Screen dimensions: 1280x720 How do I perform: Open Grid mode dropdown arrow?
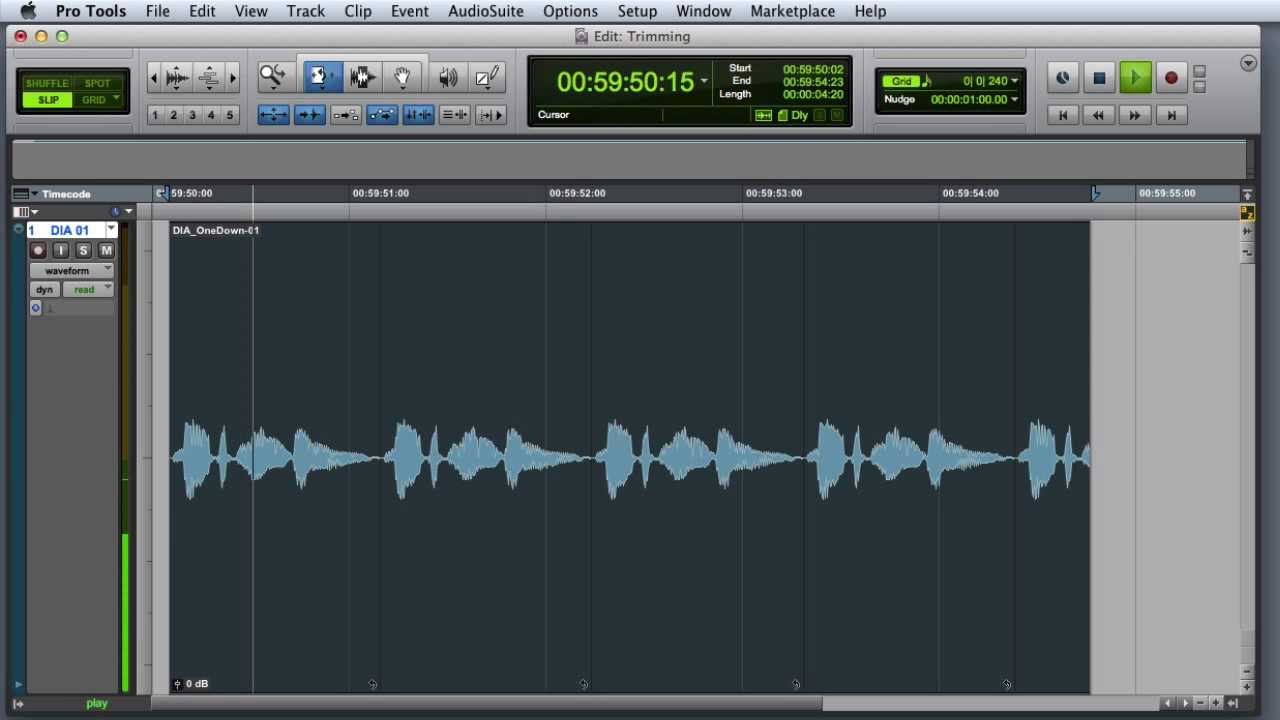click(117, 99)
